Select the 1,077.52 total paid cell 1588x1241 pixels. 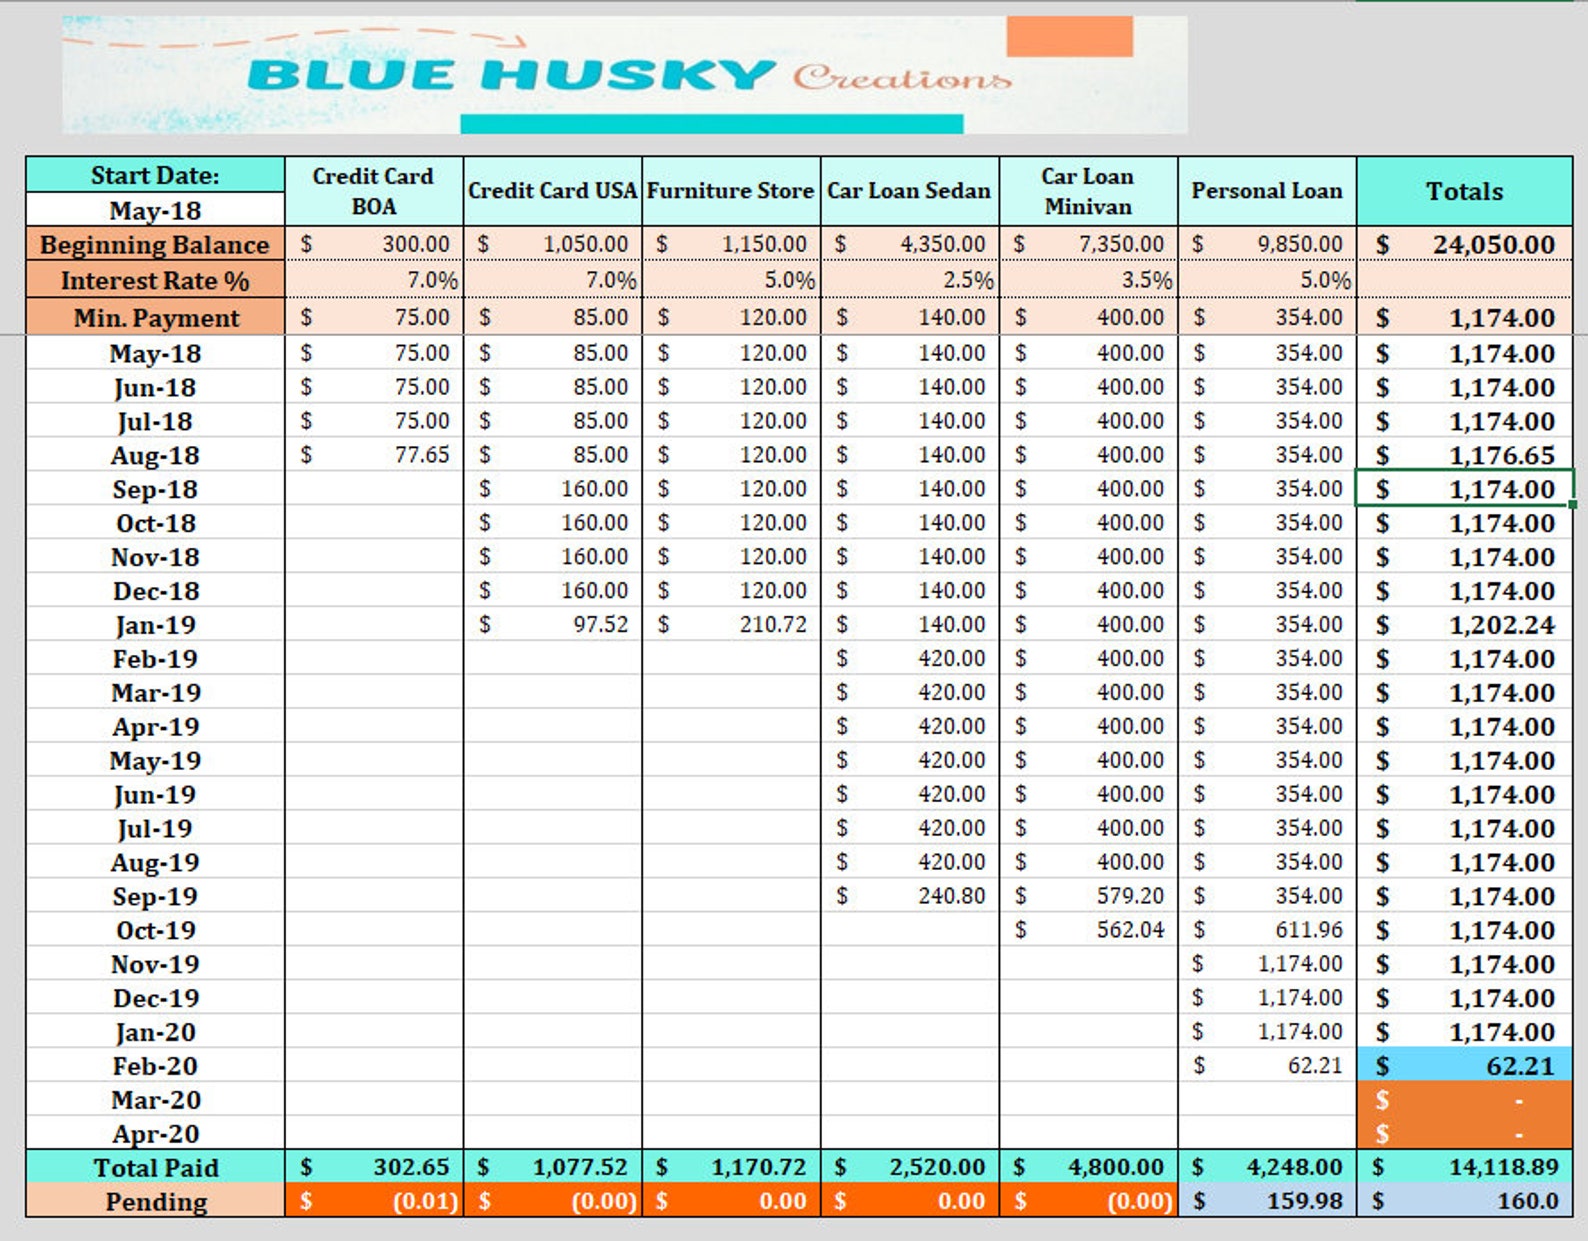click(552, 1167)
